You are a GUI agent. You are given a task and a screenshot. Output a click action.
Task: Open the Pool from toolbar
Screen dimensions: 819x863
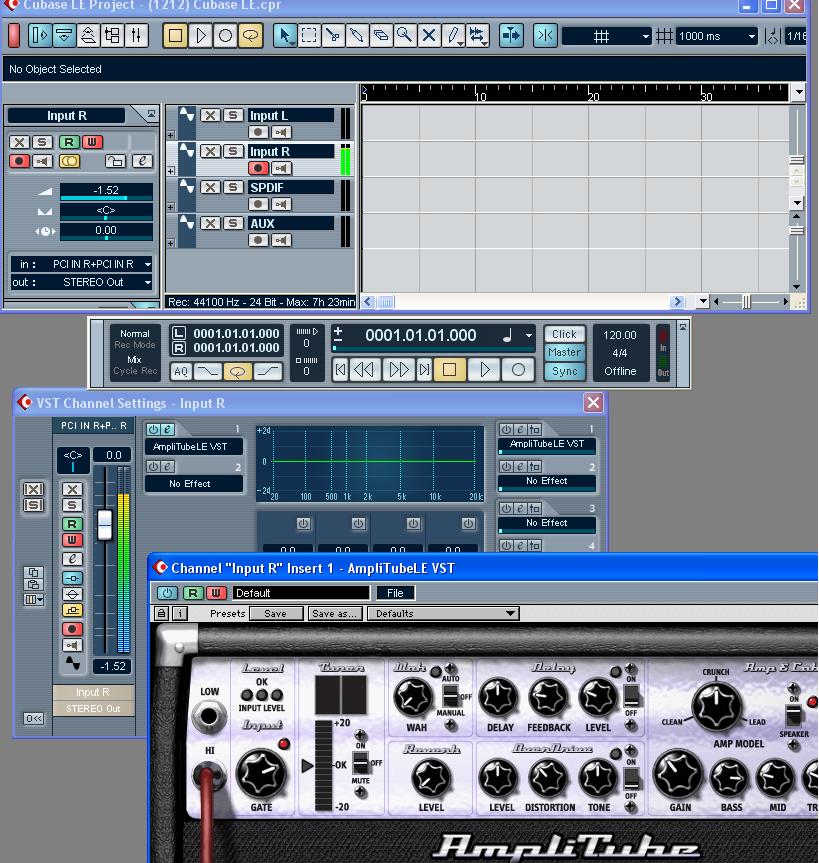pos(112,36)
